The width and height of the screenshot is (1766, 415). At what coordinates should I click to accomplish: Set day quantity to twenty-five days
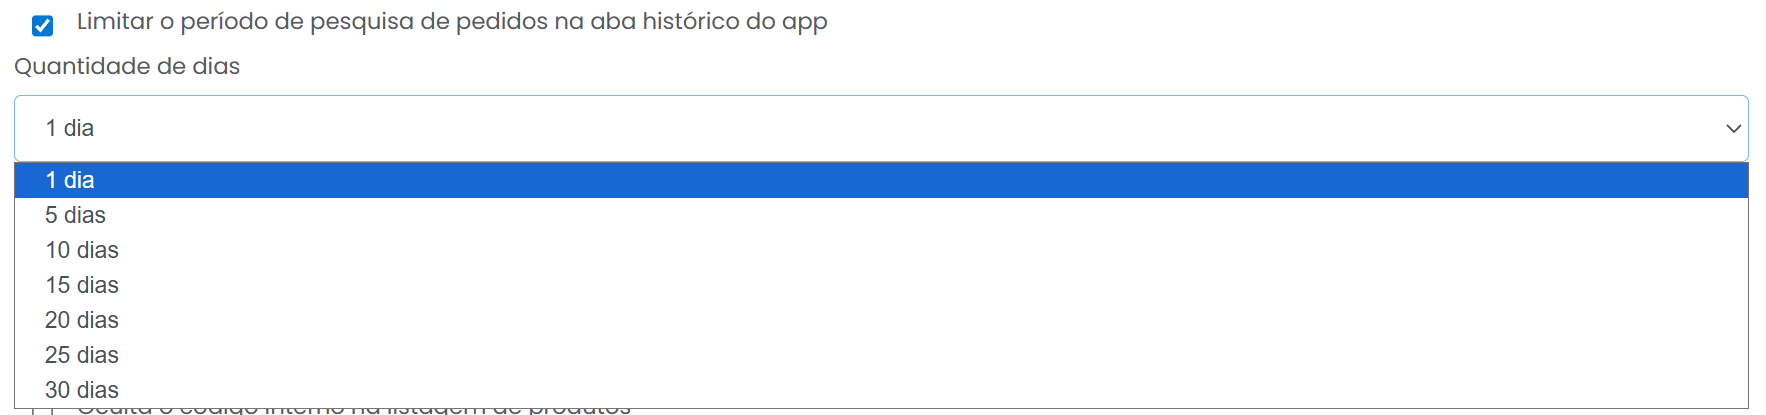point(82,355)
